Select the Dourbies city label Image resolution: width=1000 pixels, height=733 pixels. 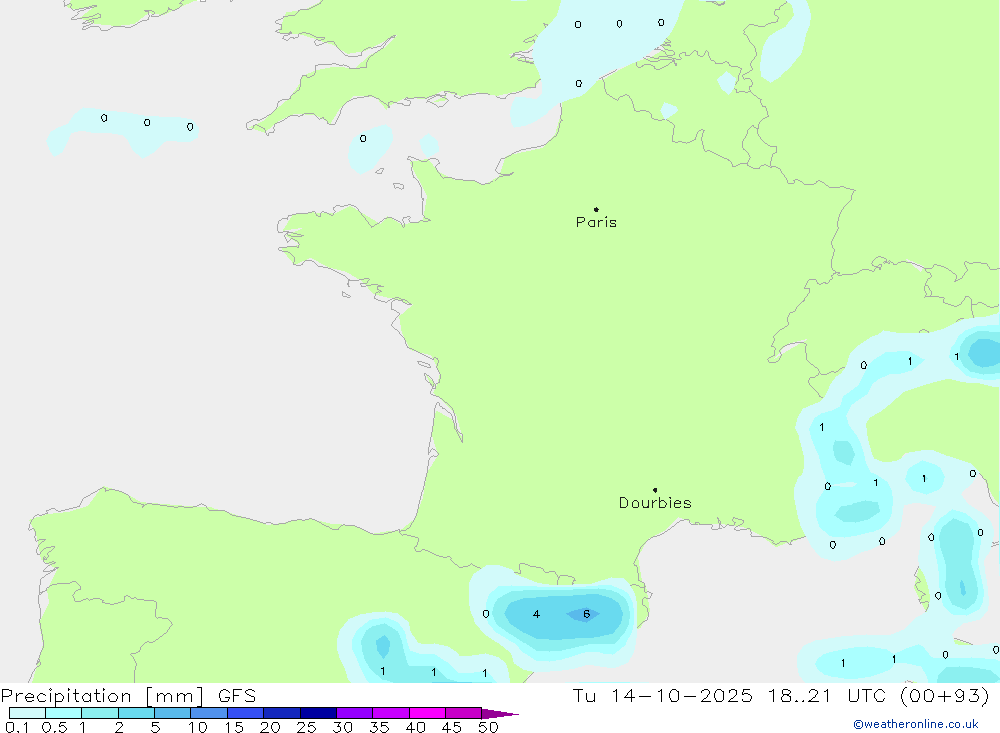pos(655,503)
